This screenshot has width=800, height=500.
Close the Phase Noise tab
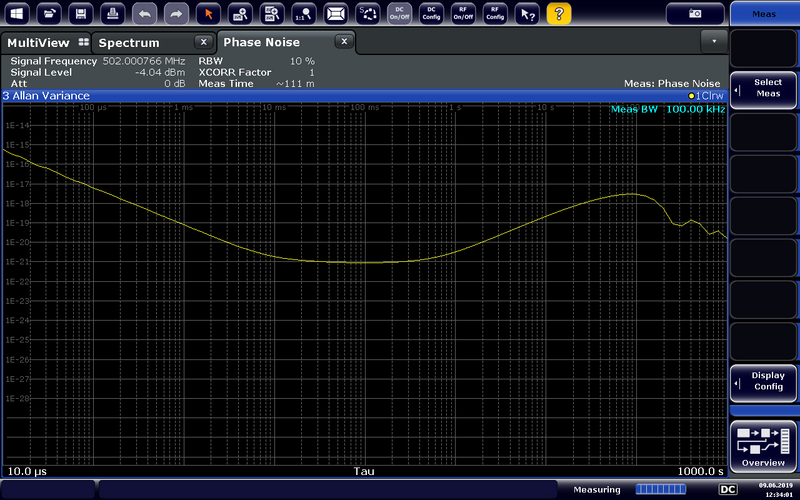pyautogui.click(x=343, y=42)
